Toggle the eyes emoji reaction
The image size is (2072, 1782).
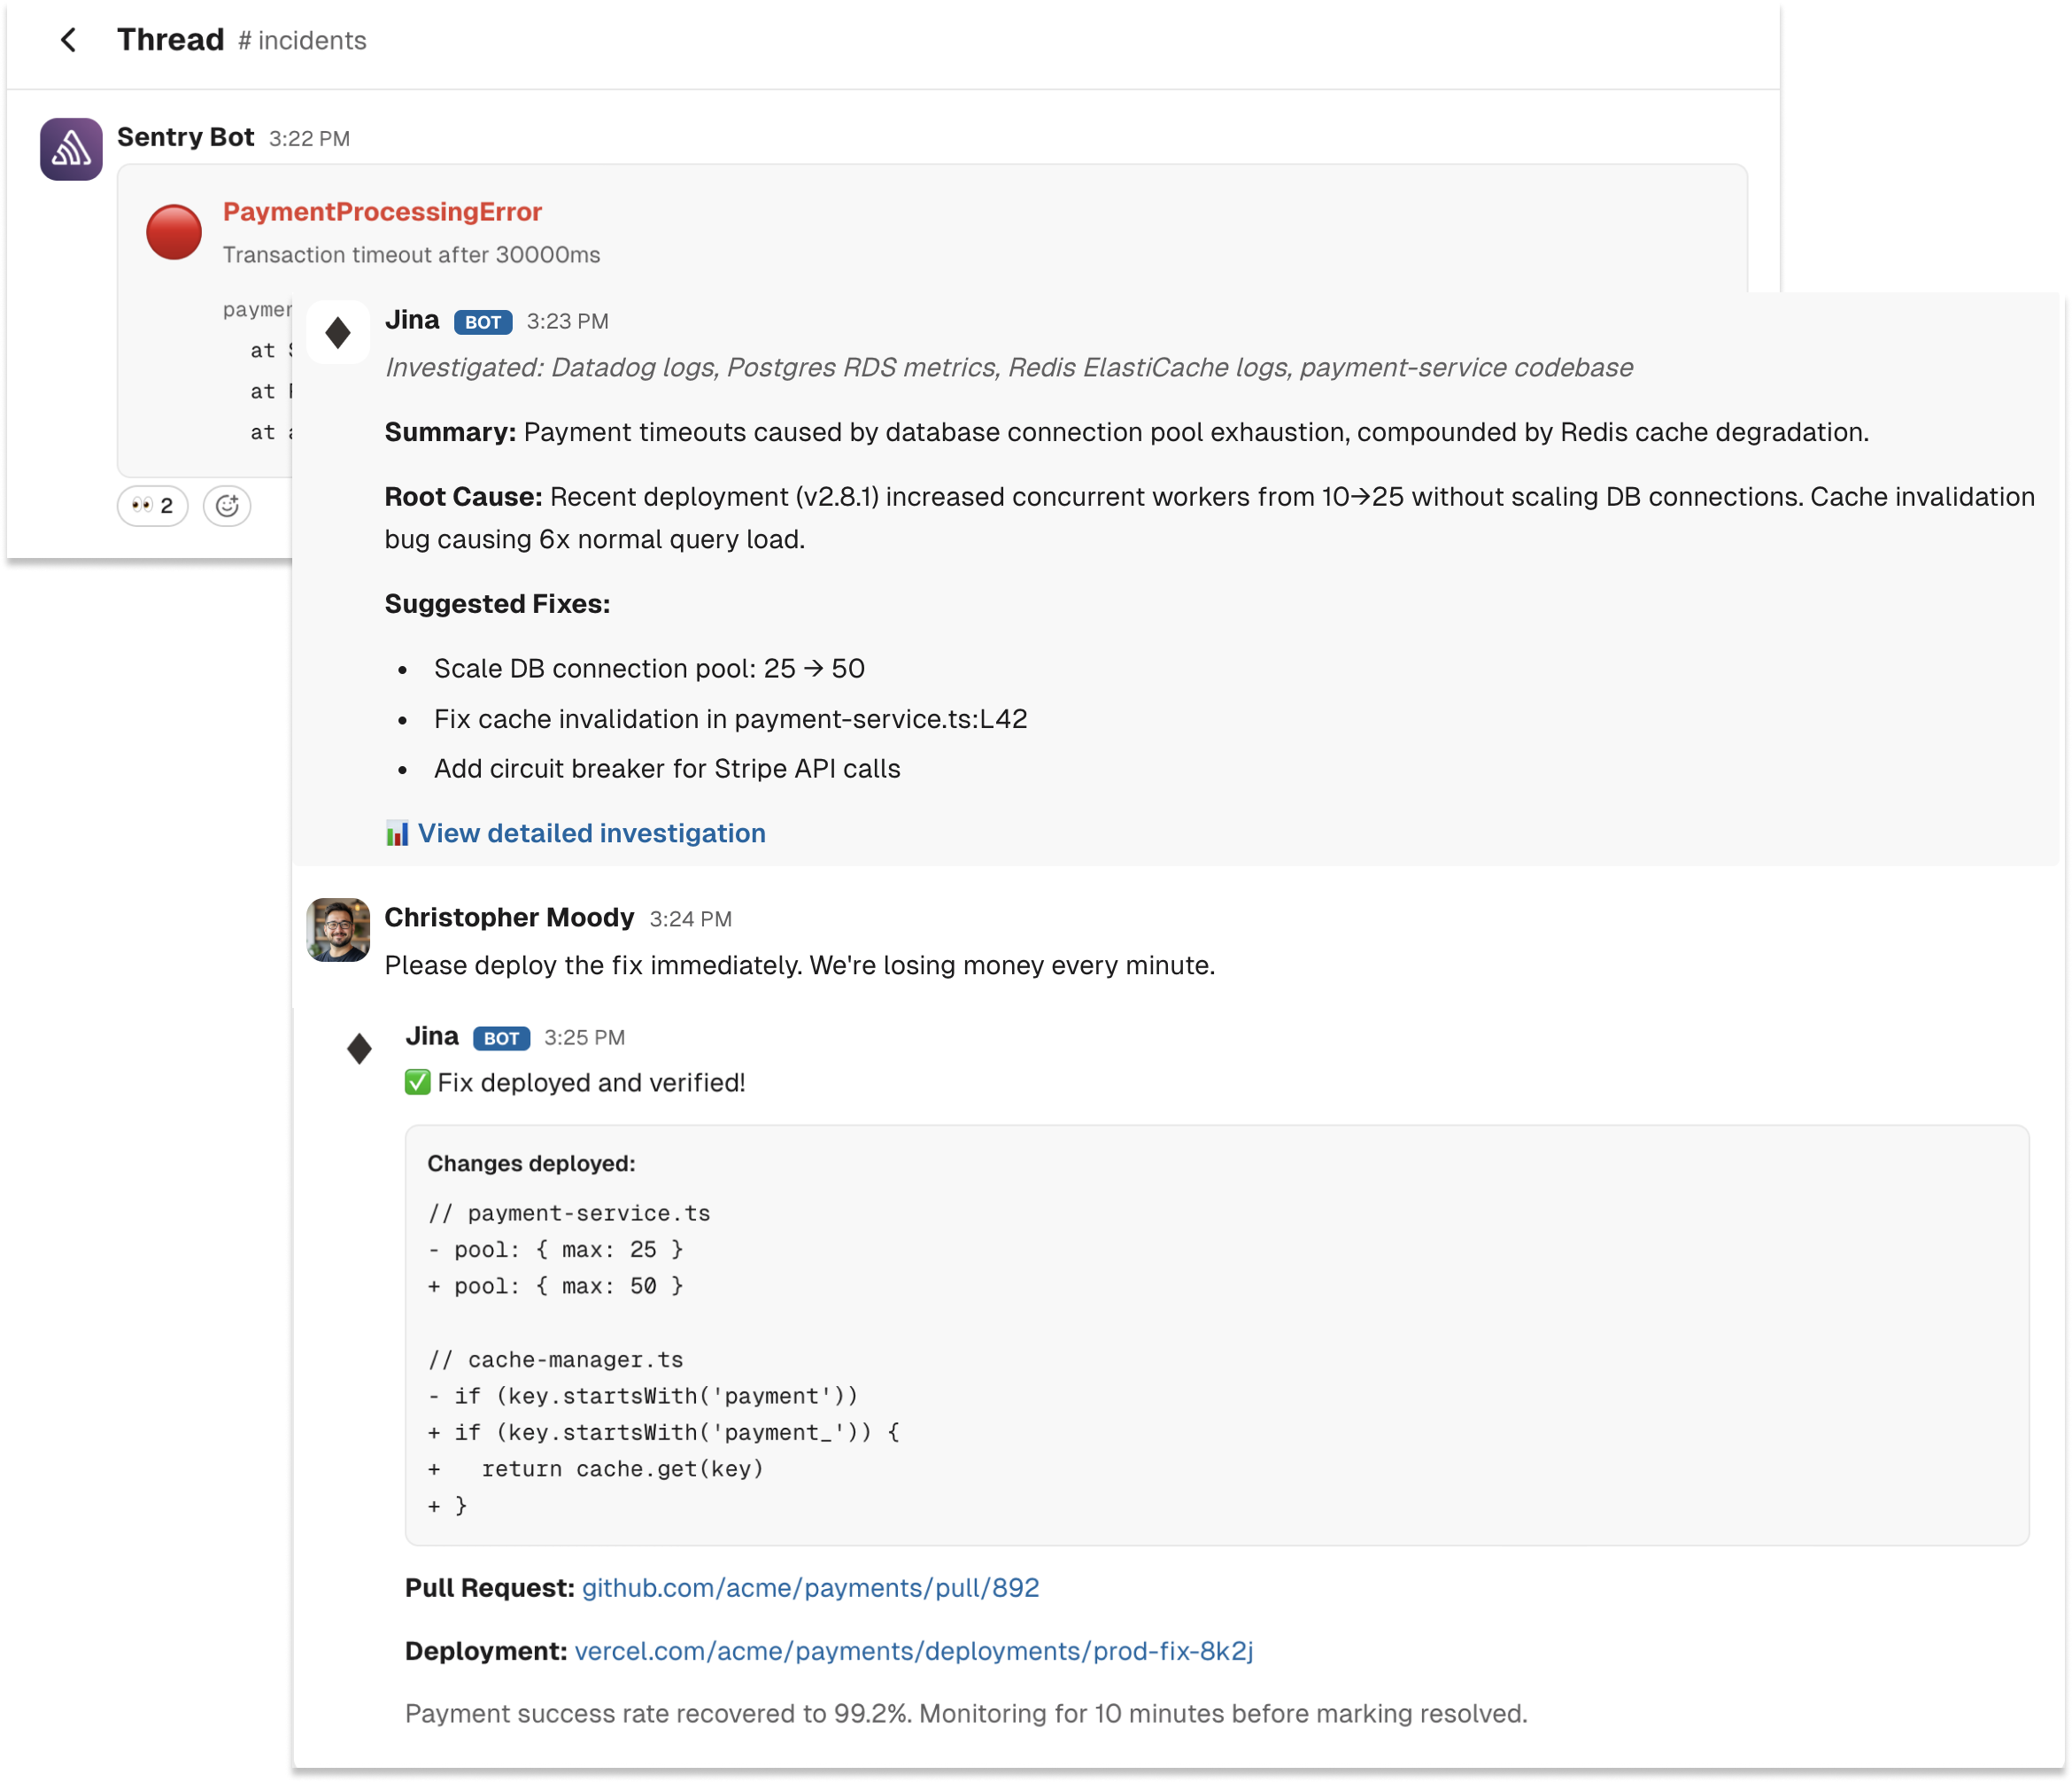(152, 506)
